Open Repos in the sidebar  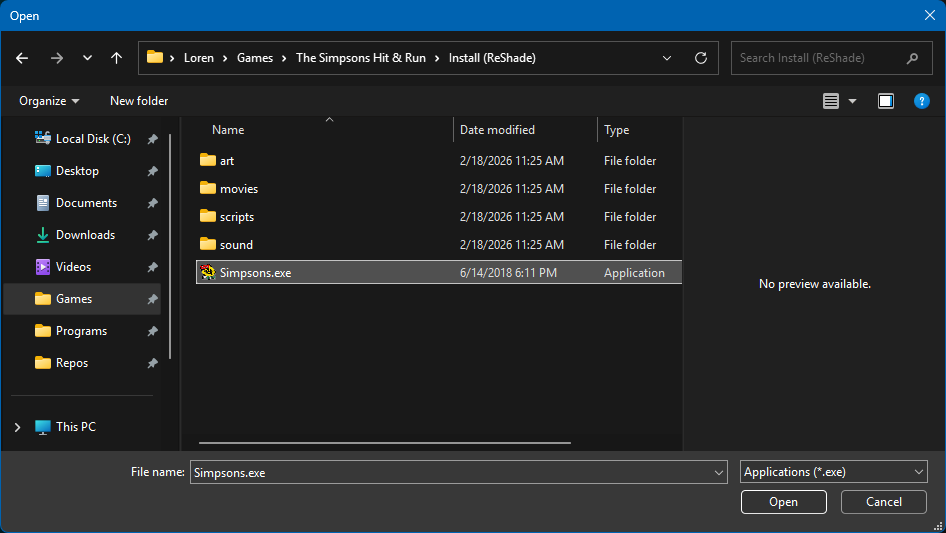83,363
